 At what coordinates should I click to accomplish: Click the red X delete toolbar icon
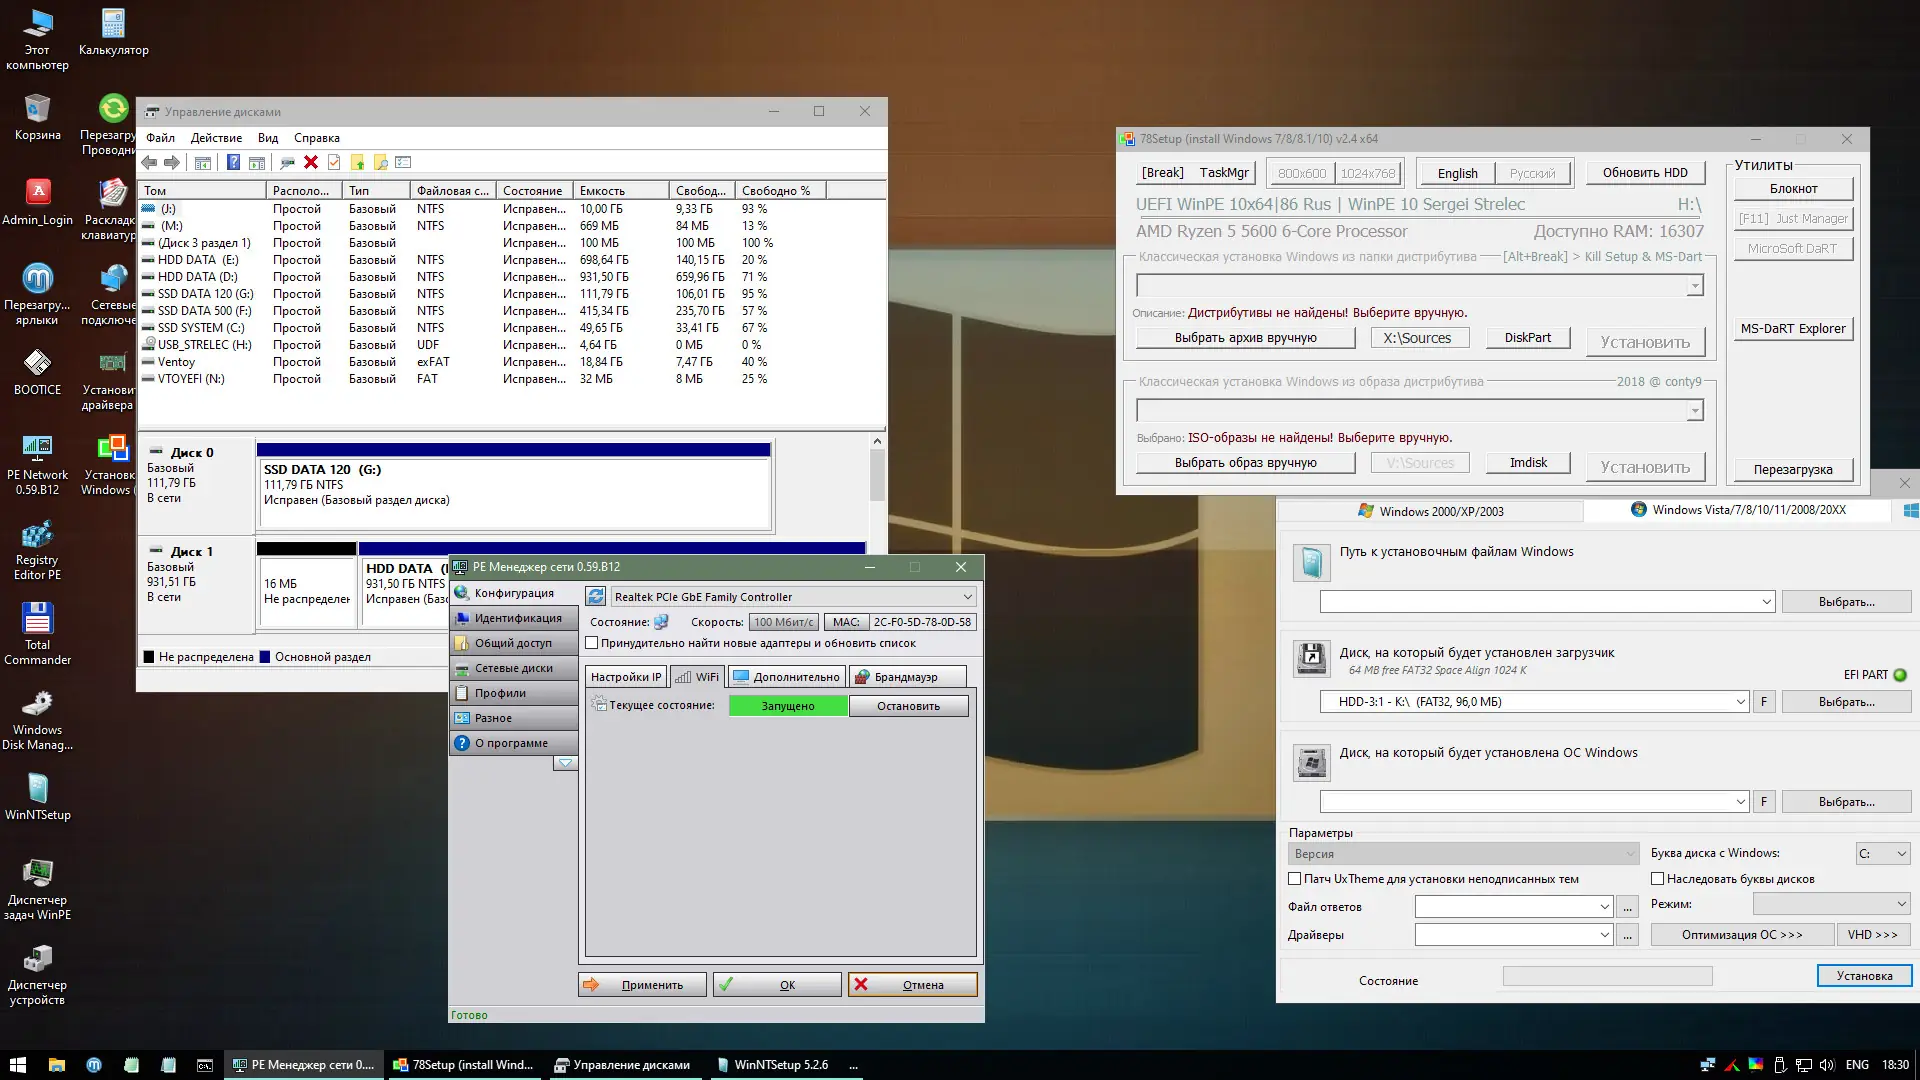click(x=311, y=162)
